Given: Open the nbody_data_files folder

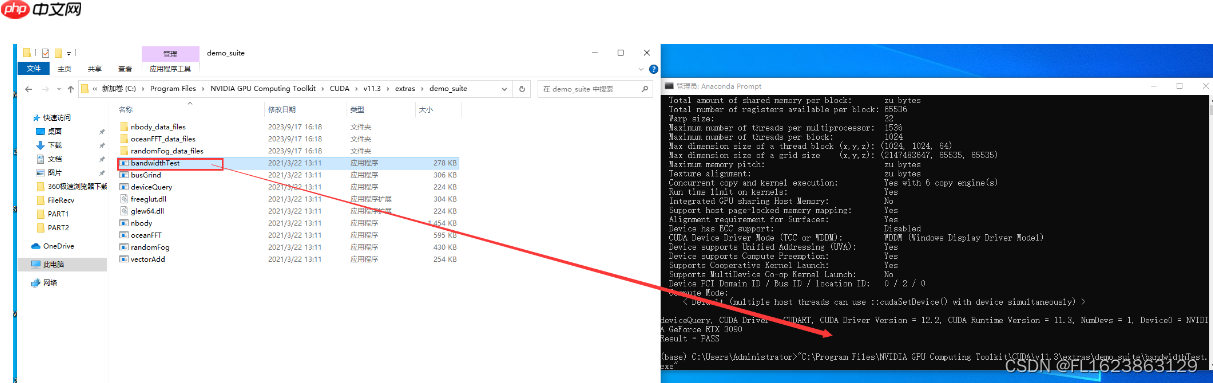Looking at the screenshot, I should pos(158,127).
